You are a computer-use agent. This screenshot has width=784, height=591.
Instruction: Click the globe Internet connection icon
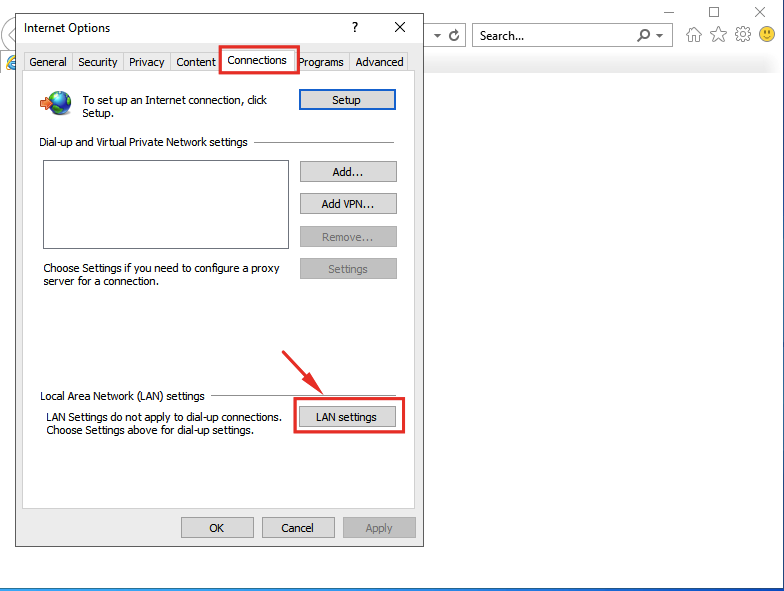56,103
